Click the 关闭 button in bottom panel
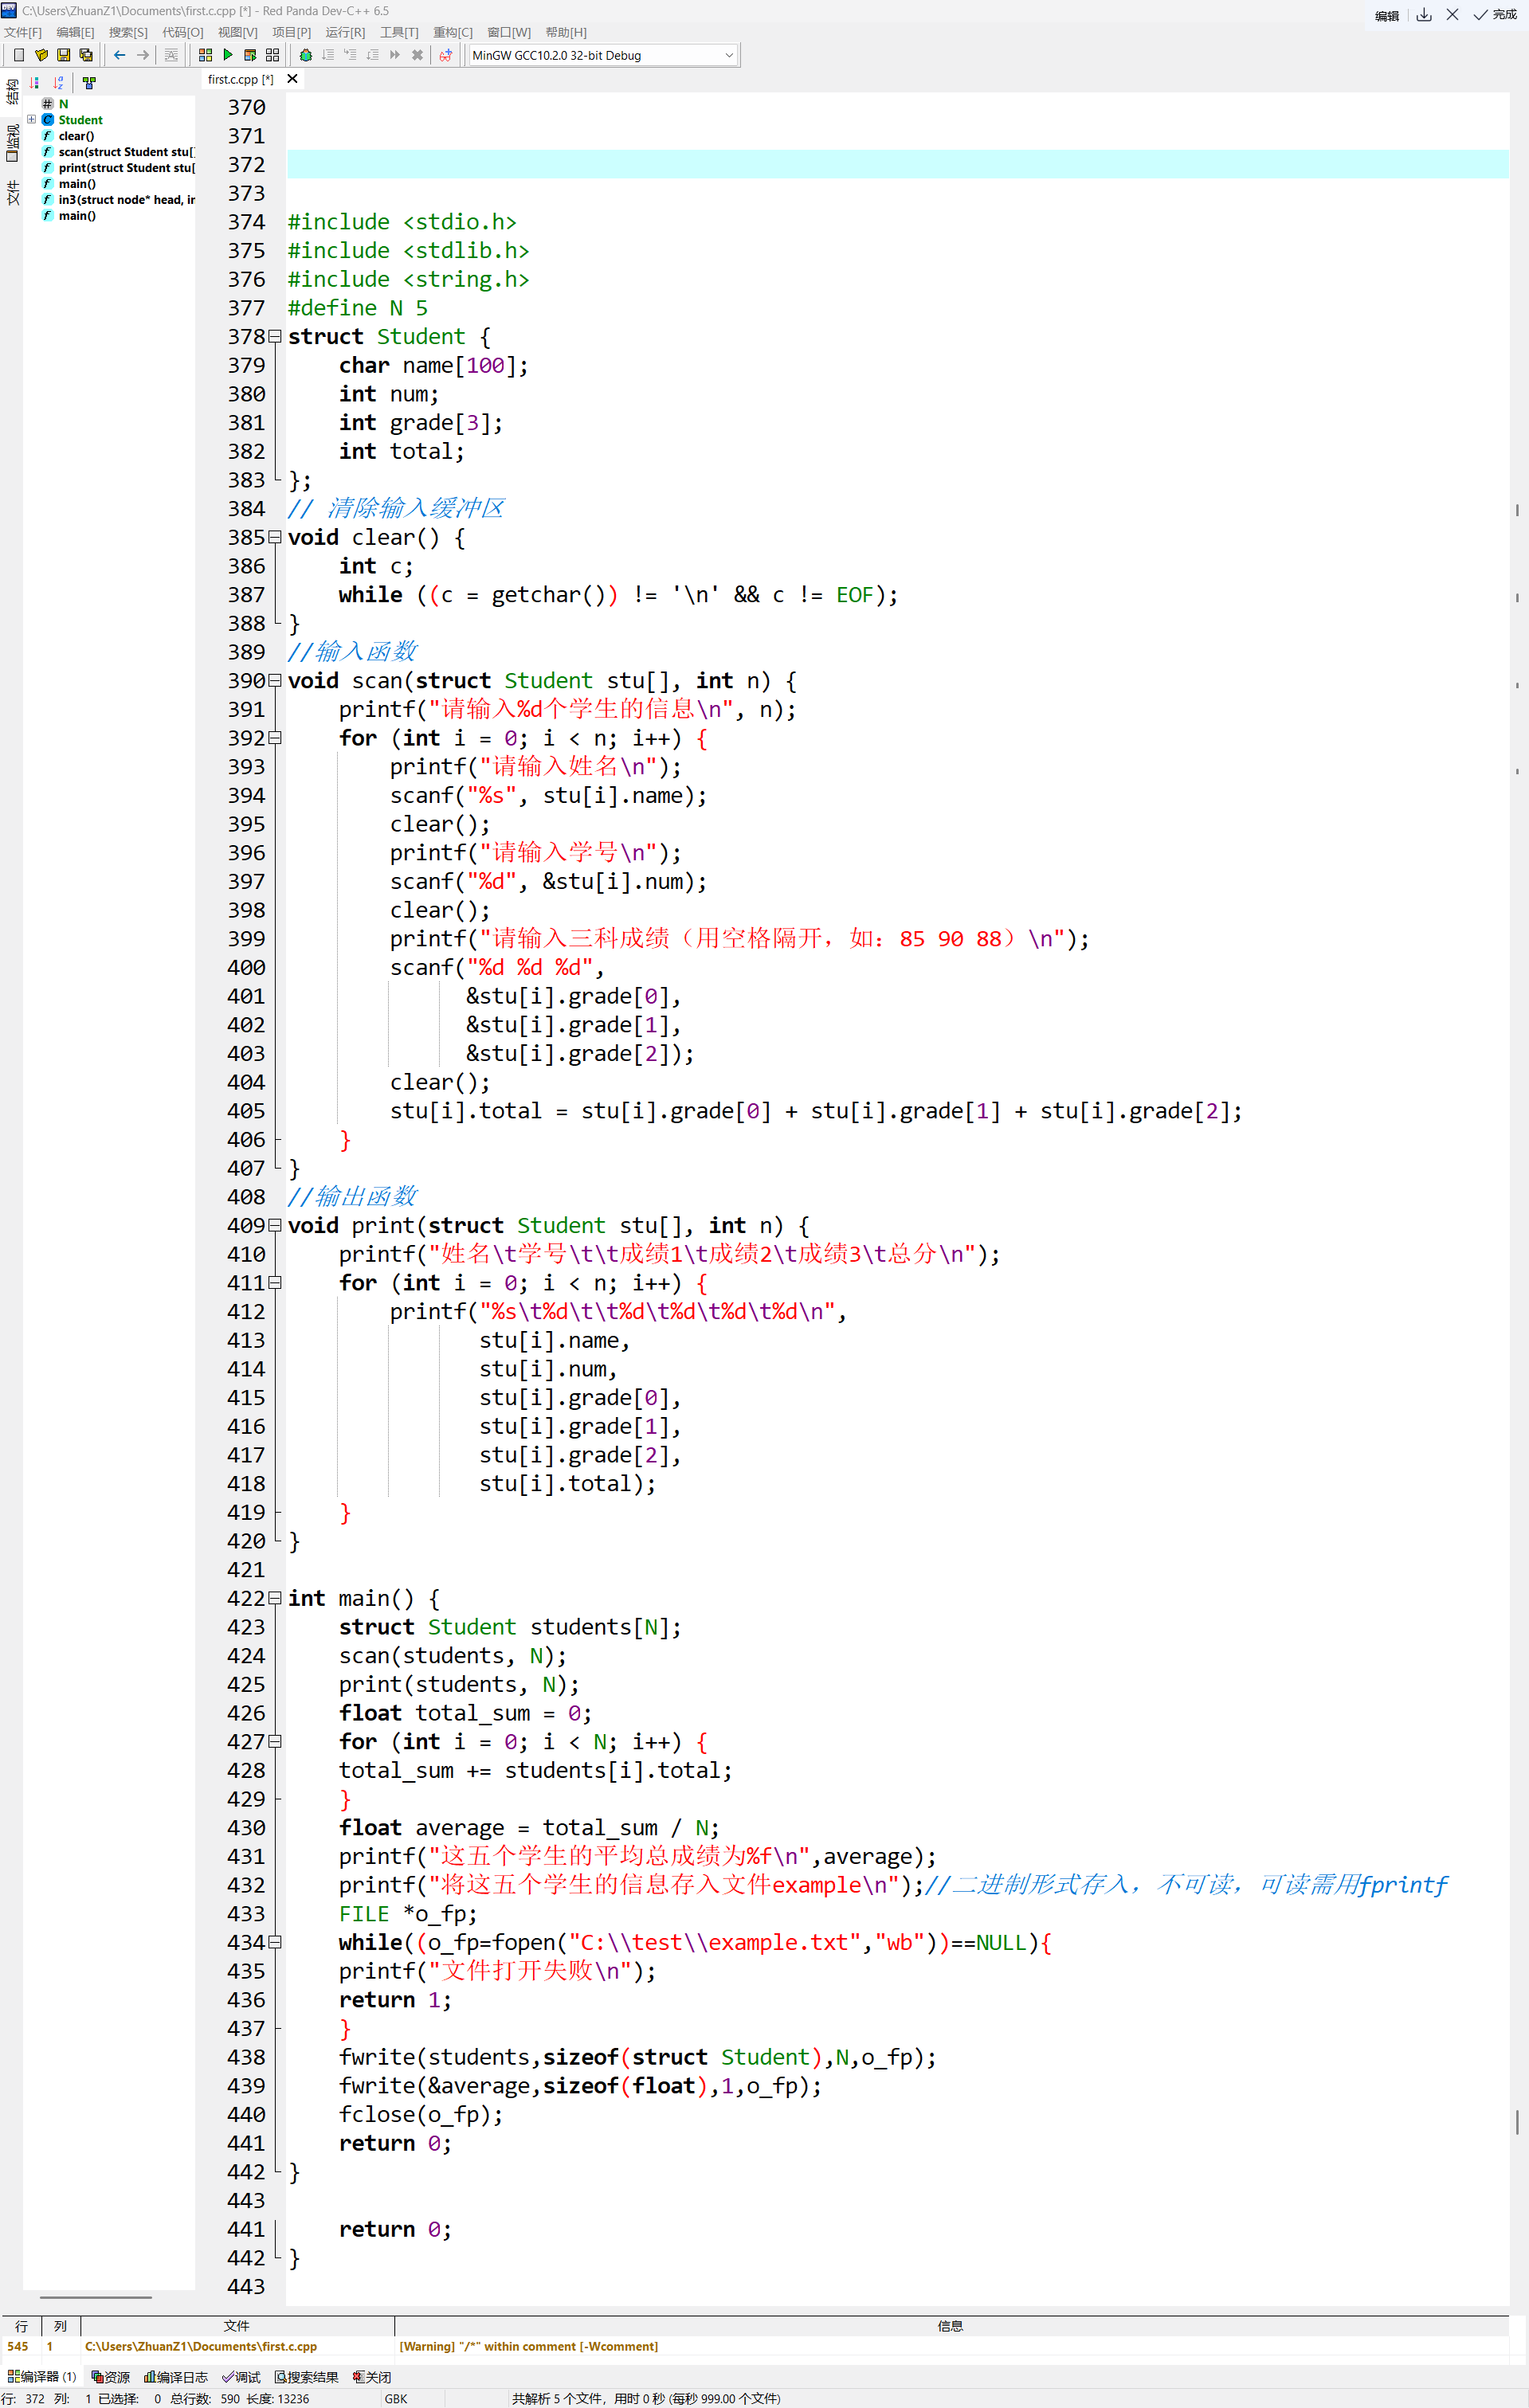Viewport: 1529px width, 2408px height. [372, 2377]
